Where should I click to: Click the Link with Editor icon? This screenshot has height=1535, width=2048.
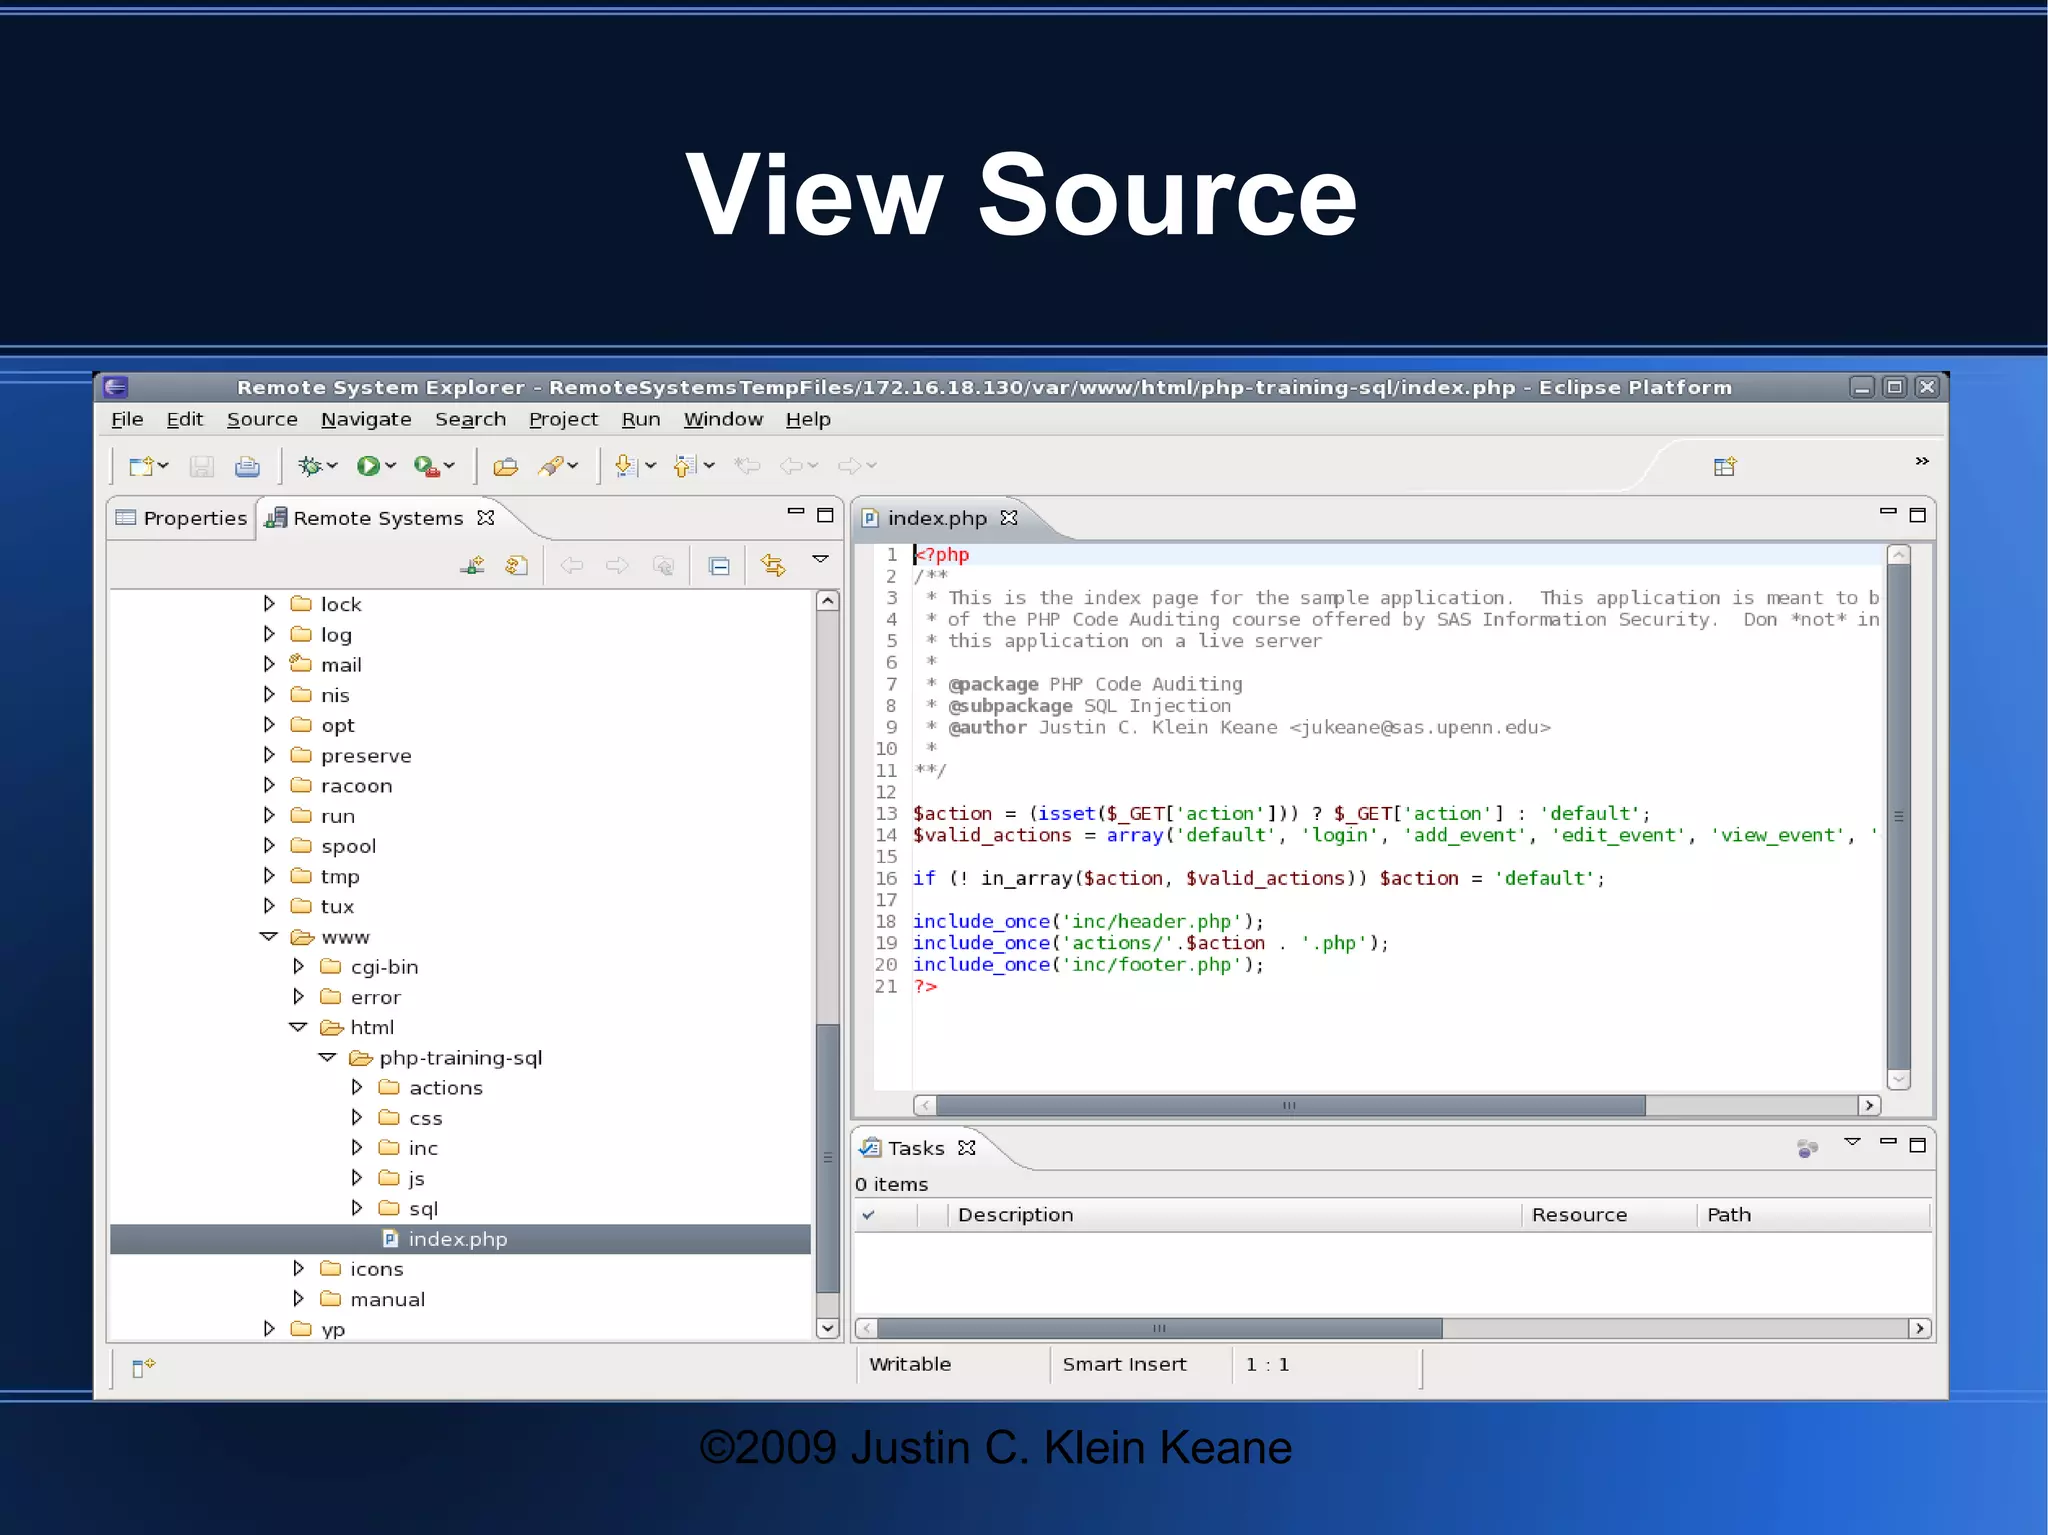[773, 565]
